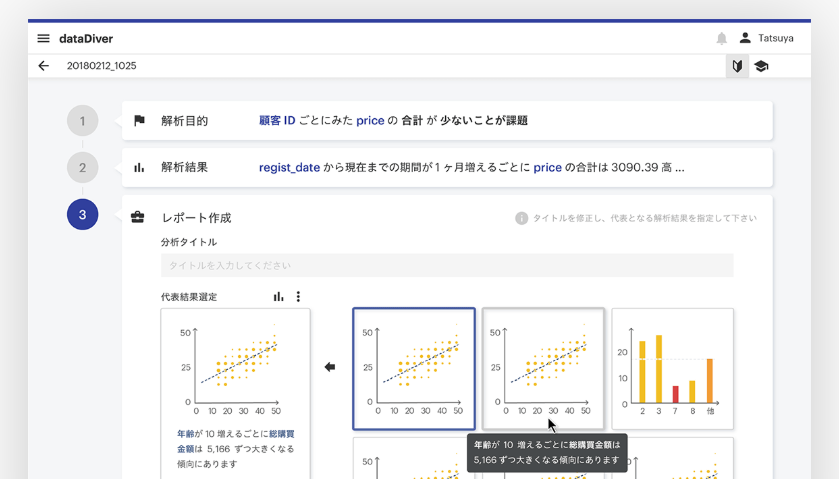Click chart type icon next to 代表結果選定
The image size is (839, 479).
tap(278, 296)
